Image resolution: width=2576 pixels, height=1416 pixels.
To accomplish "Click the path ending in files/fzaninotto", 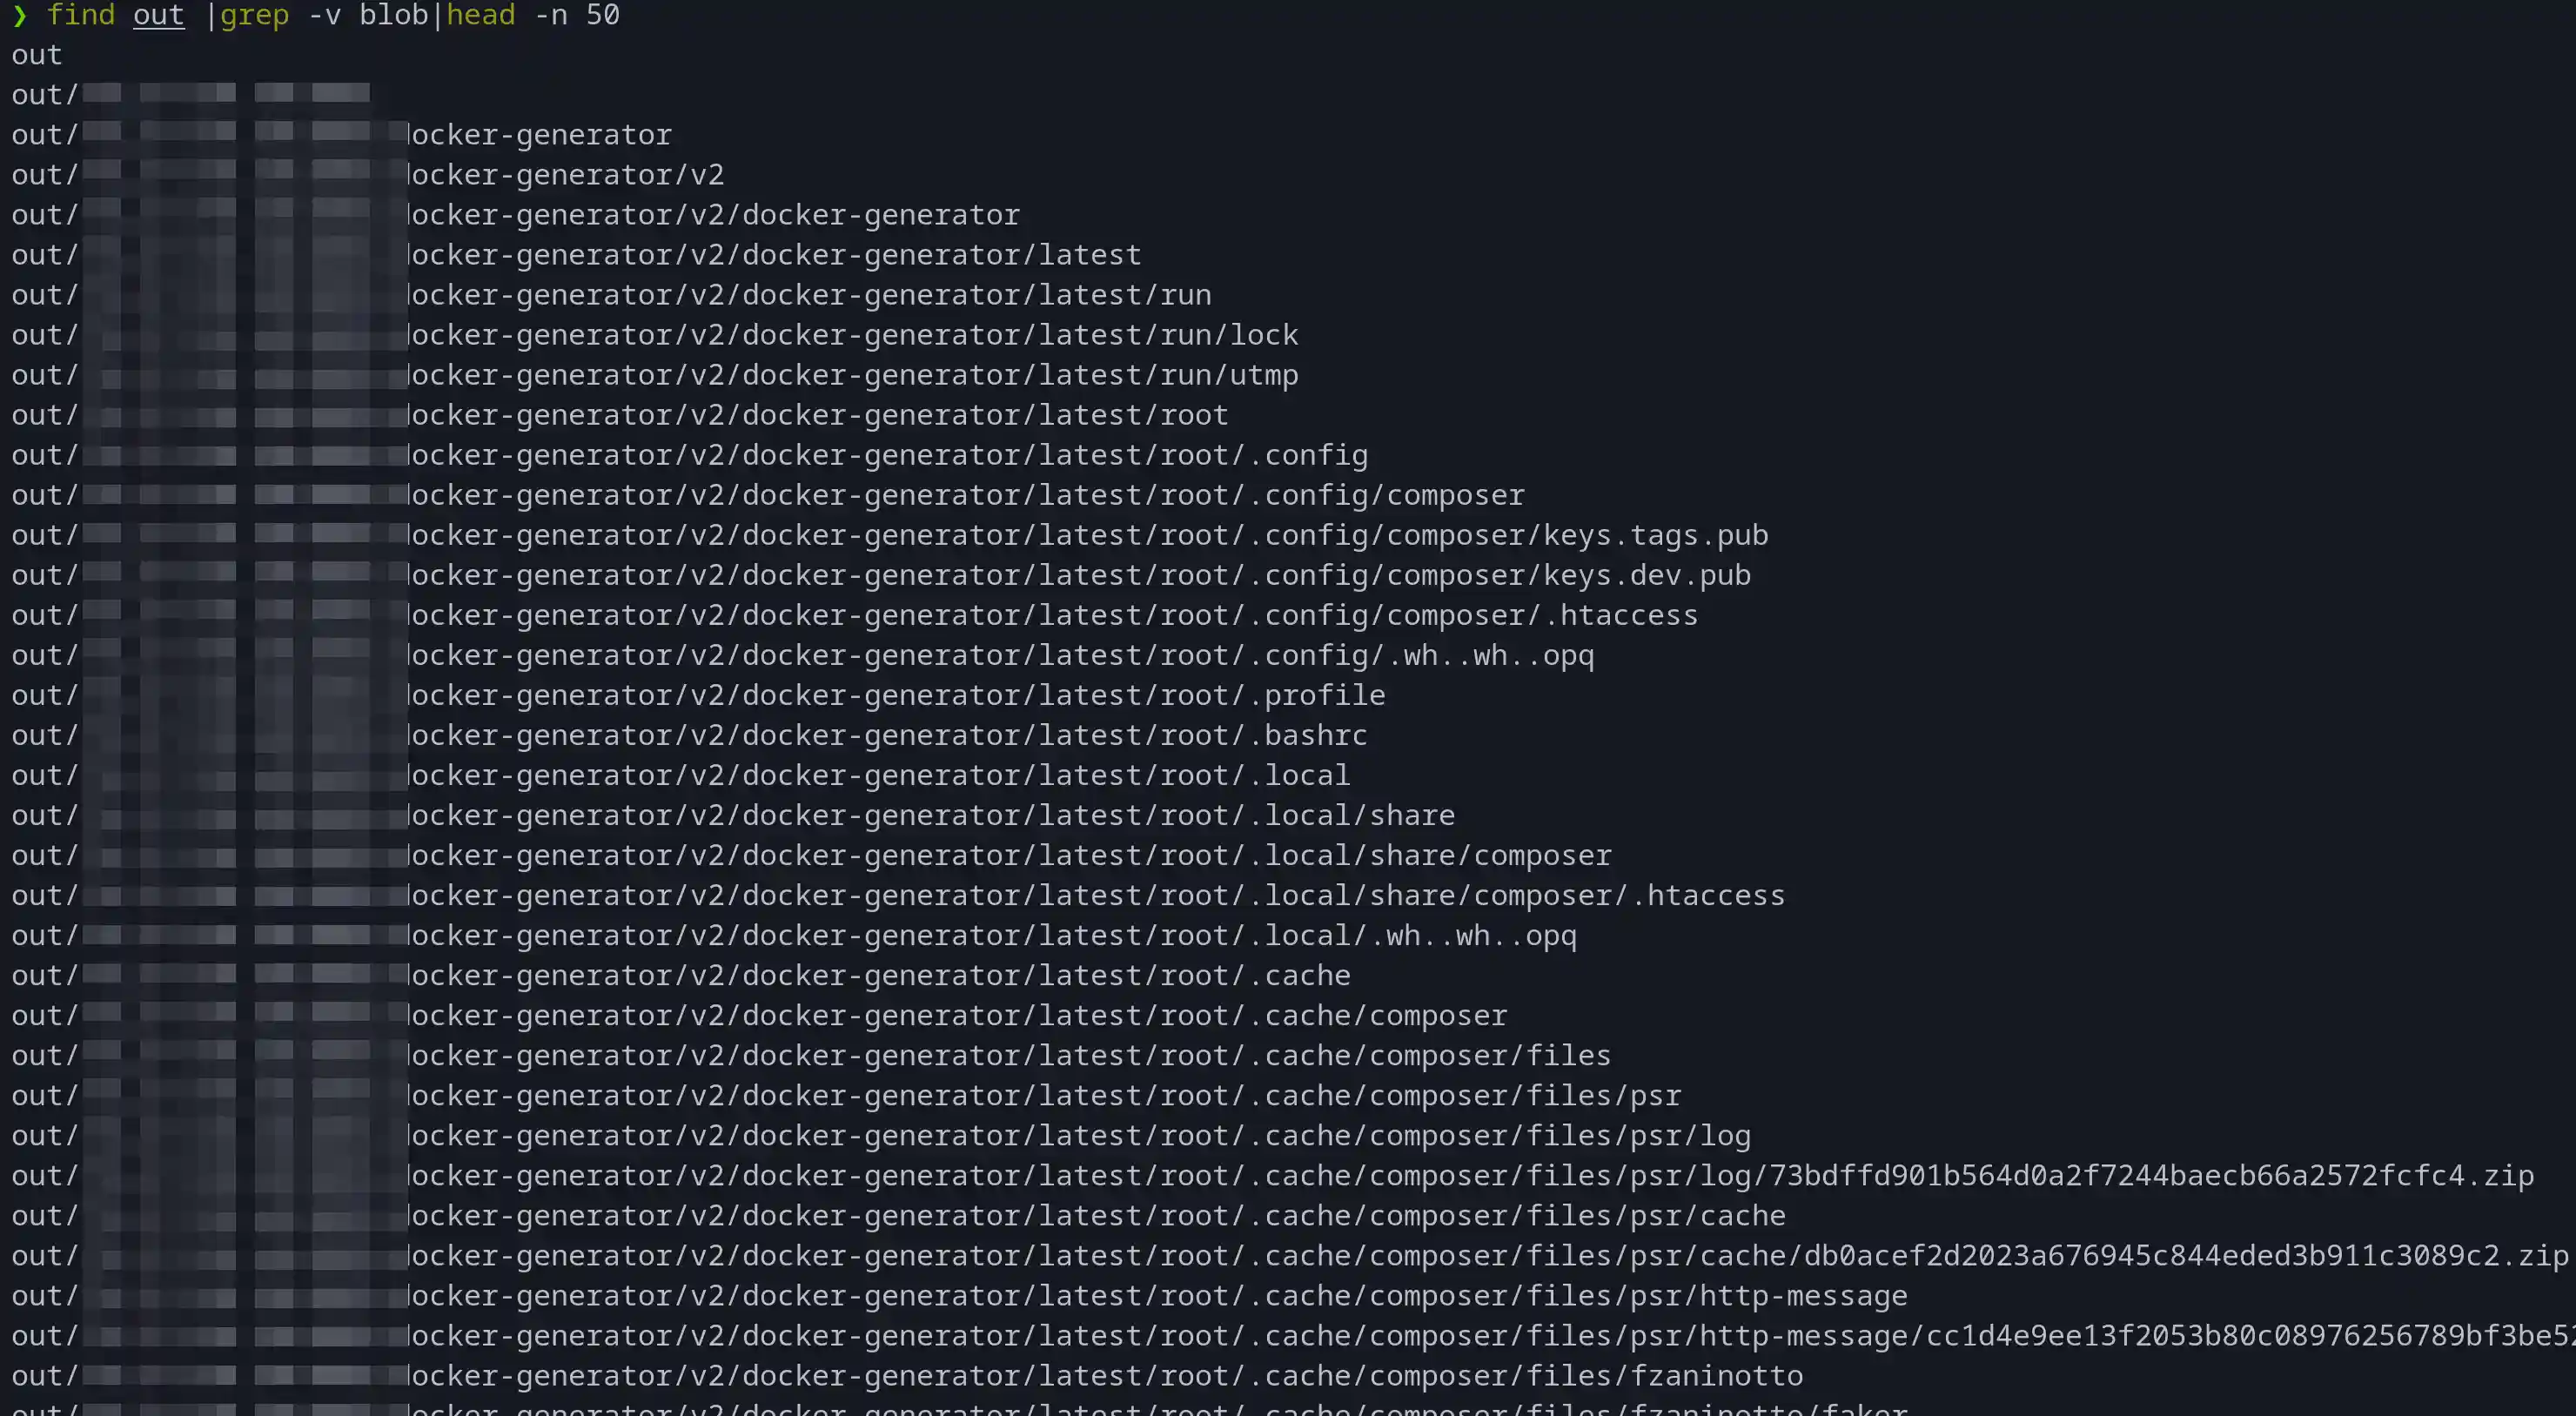I will [1716, 1375].
